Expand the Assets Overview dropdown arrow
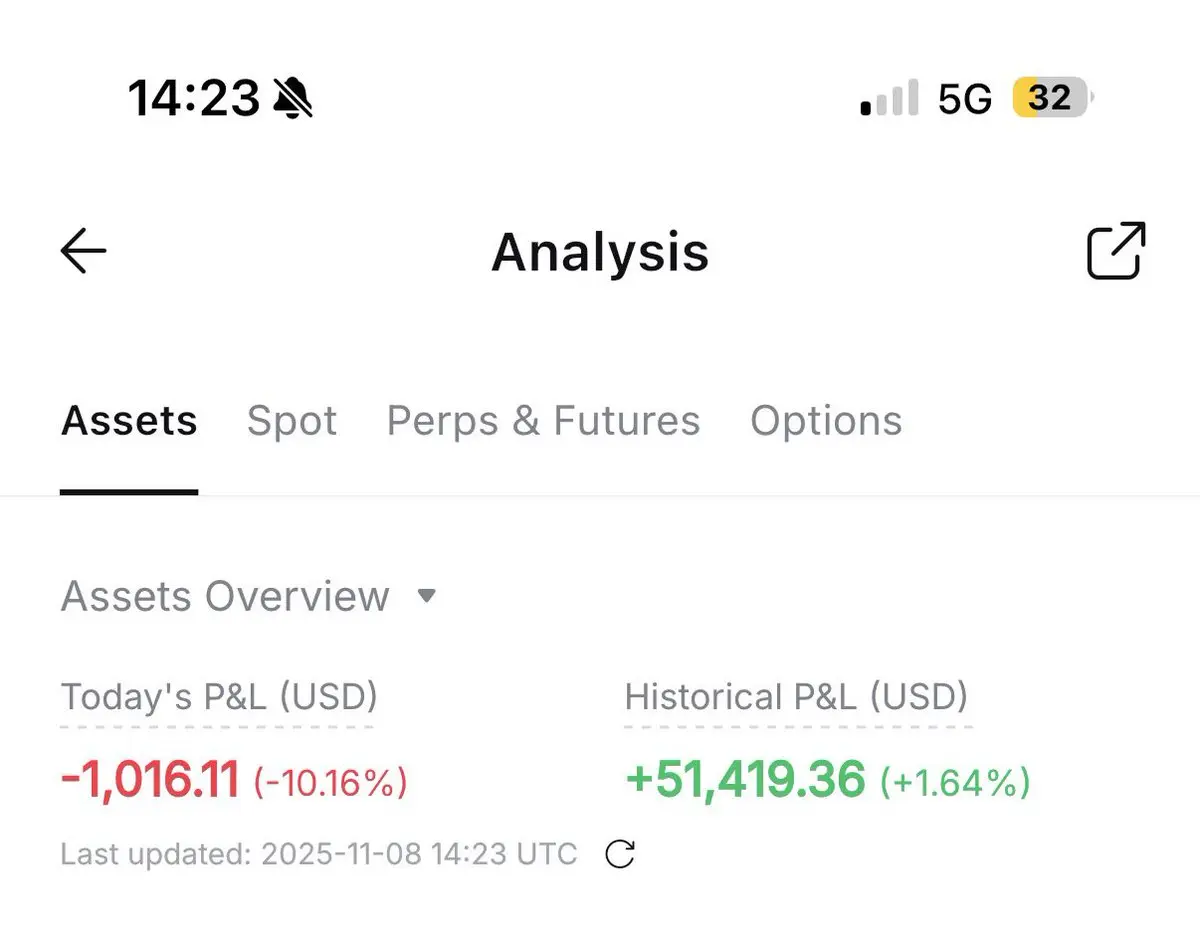This screenshot has height=938, width=1200. point(426,596)
